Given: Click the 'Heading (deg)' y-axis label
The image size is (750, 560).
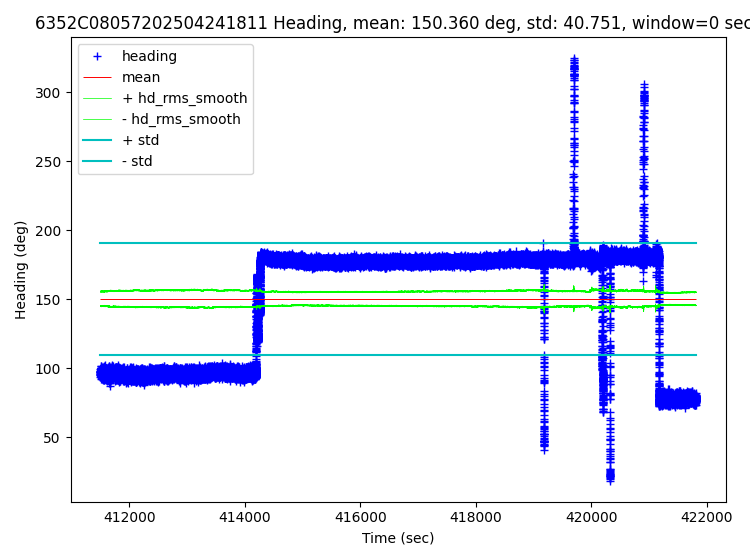Looking at the screenshot, I should pyautogui.click(x=21, y=270).
